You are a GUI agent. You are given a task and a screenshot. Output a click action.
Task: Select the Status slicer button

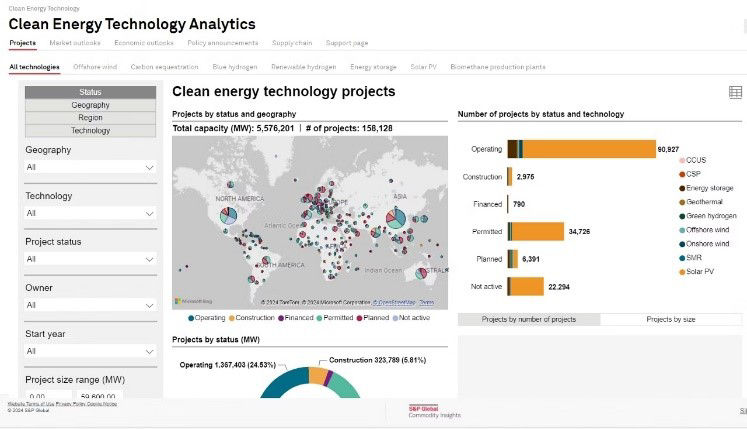click(x=91, y=92)
